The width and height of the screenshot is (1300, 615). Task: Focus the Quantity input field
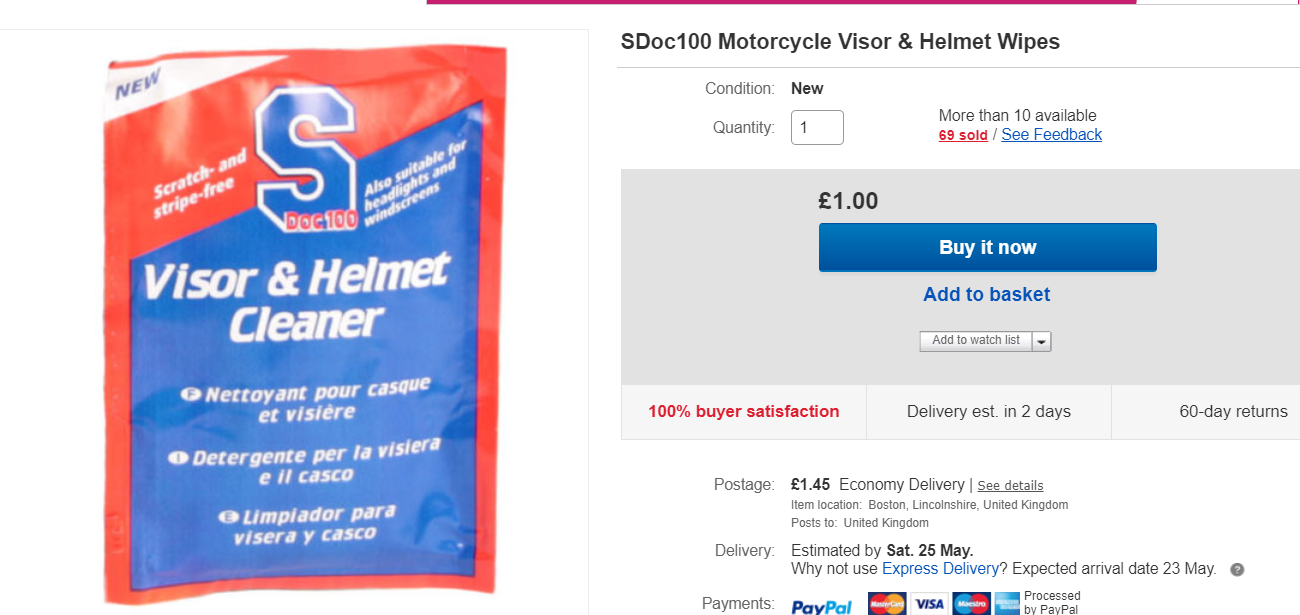[x=817, y=128]
